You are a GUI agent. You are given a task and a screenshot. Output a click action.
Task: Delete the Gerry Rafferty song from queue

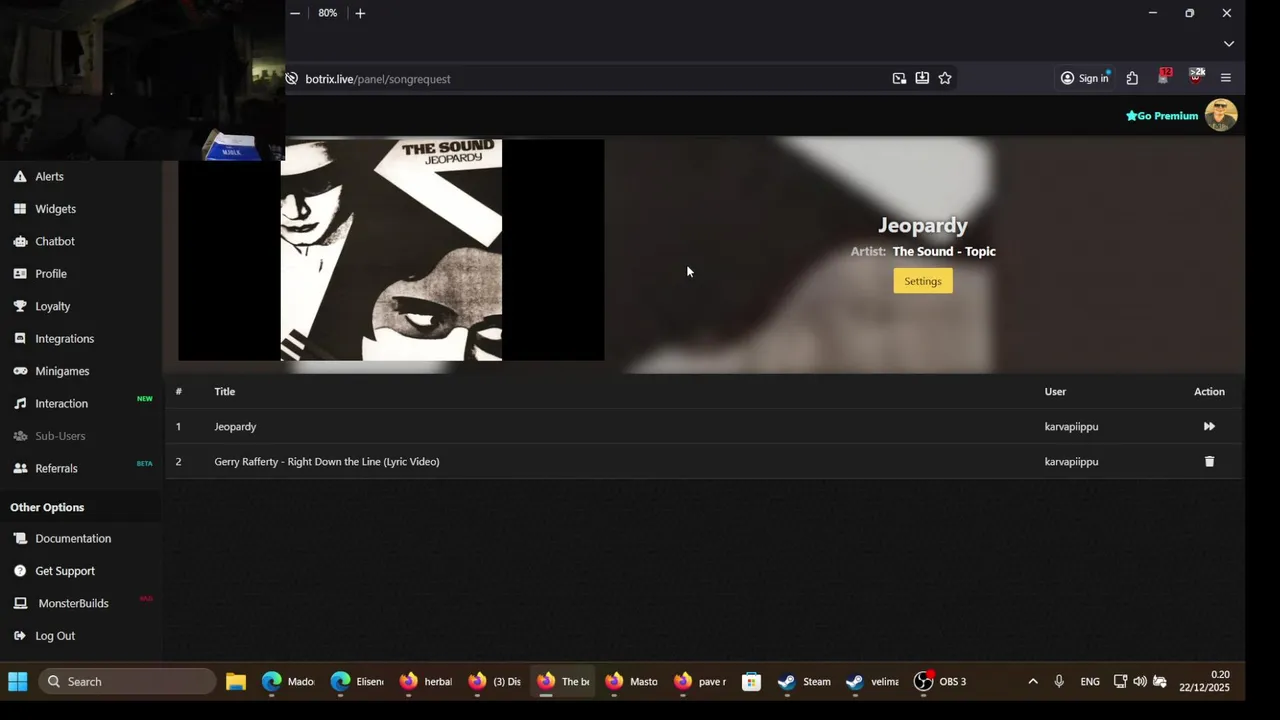click(1209, 461)
